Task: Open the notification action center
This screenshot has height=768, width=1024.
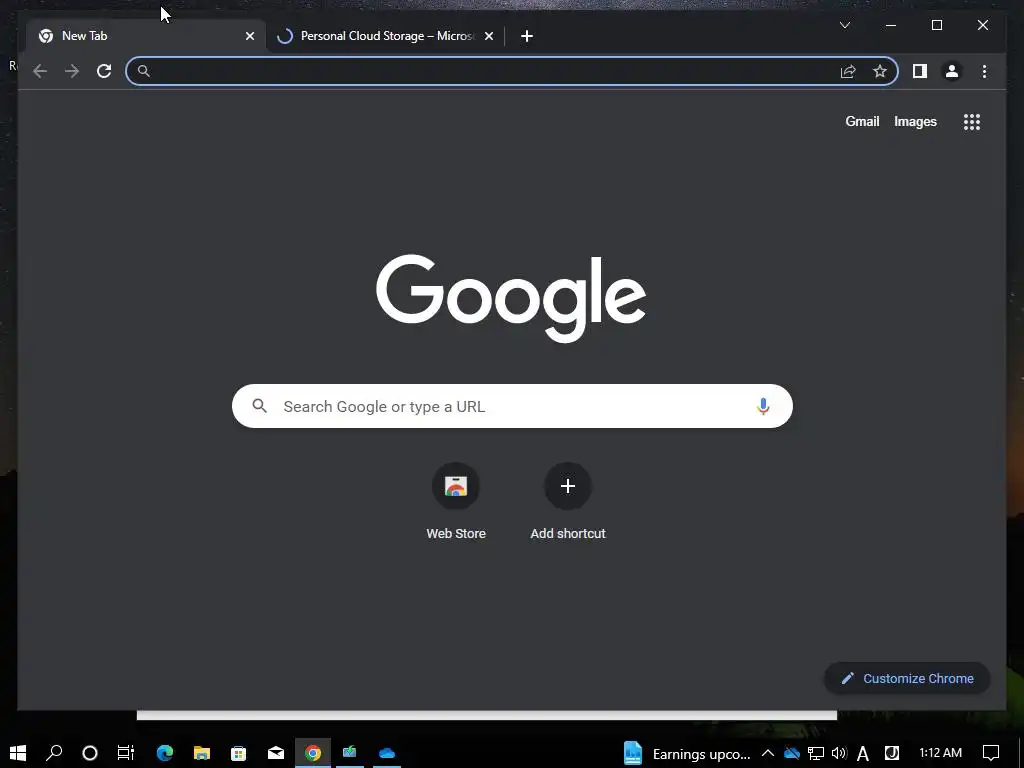Action: point(991,753)
